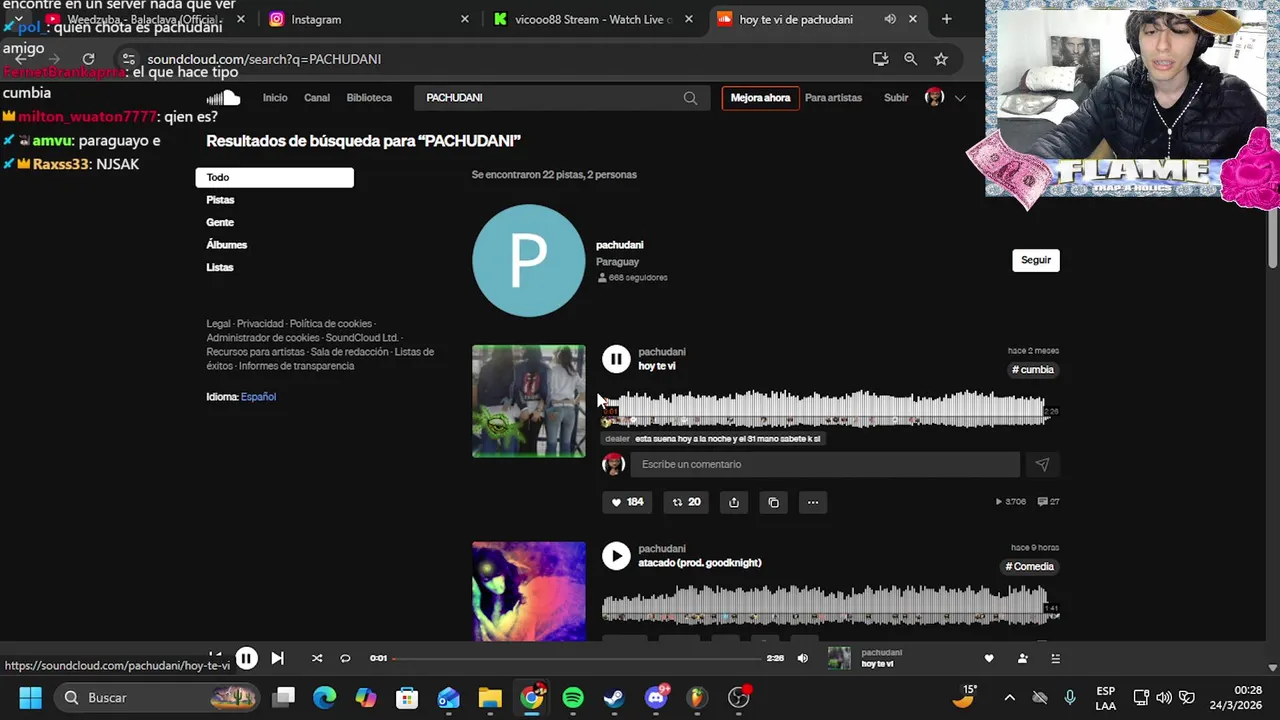Repost 'hoy te vi' with the 20 button
The width and height of the screenshot is (1280, 720).
pyautogui.click(x=686, y=502)
